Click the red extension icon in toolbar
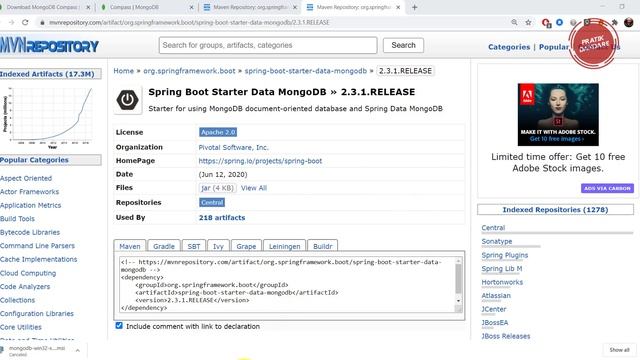640x360 pixels. [546, 23]
